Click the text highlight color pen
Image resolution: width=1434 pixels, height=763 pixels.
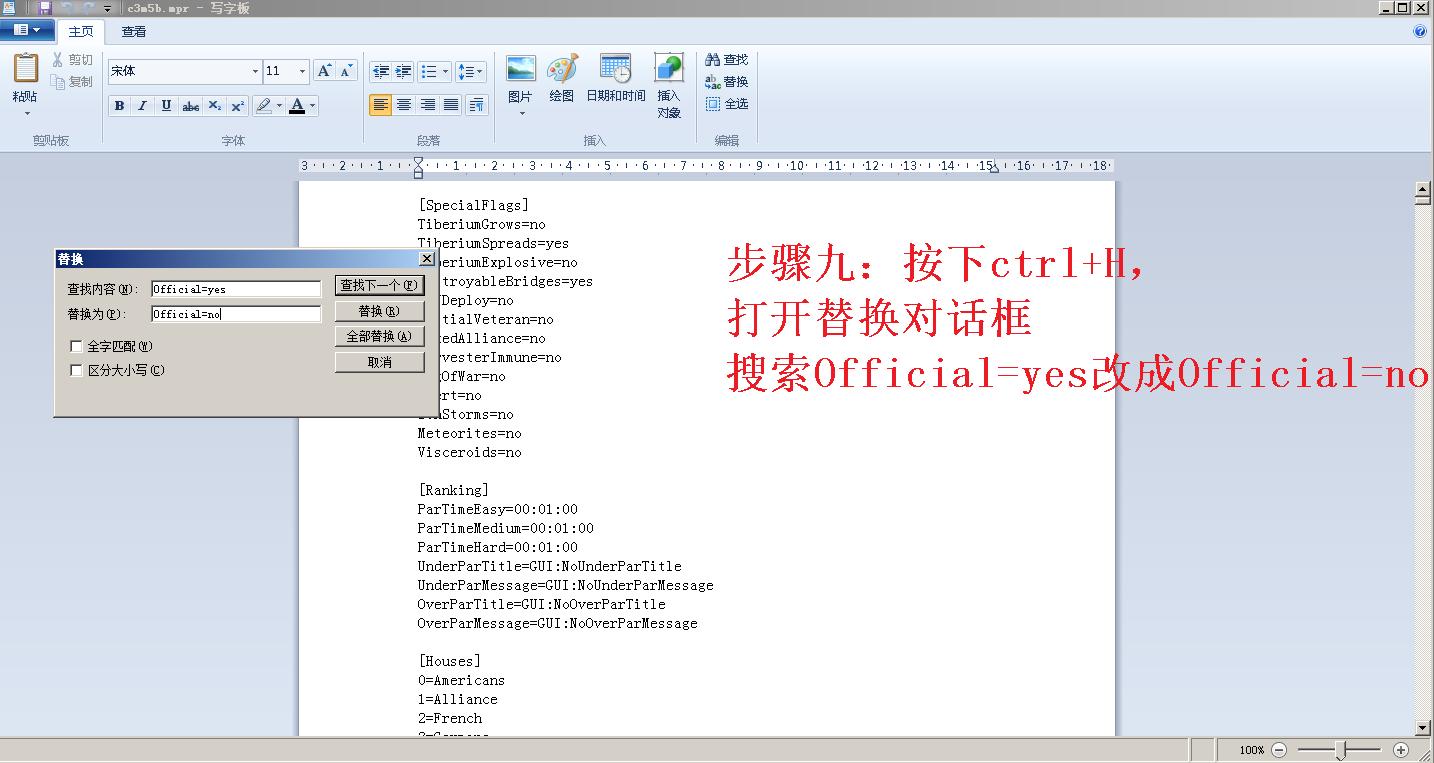(x=263, y=106)
